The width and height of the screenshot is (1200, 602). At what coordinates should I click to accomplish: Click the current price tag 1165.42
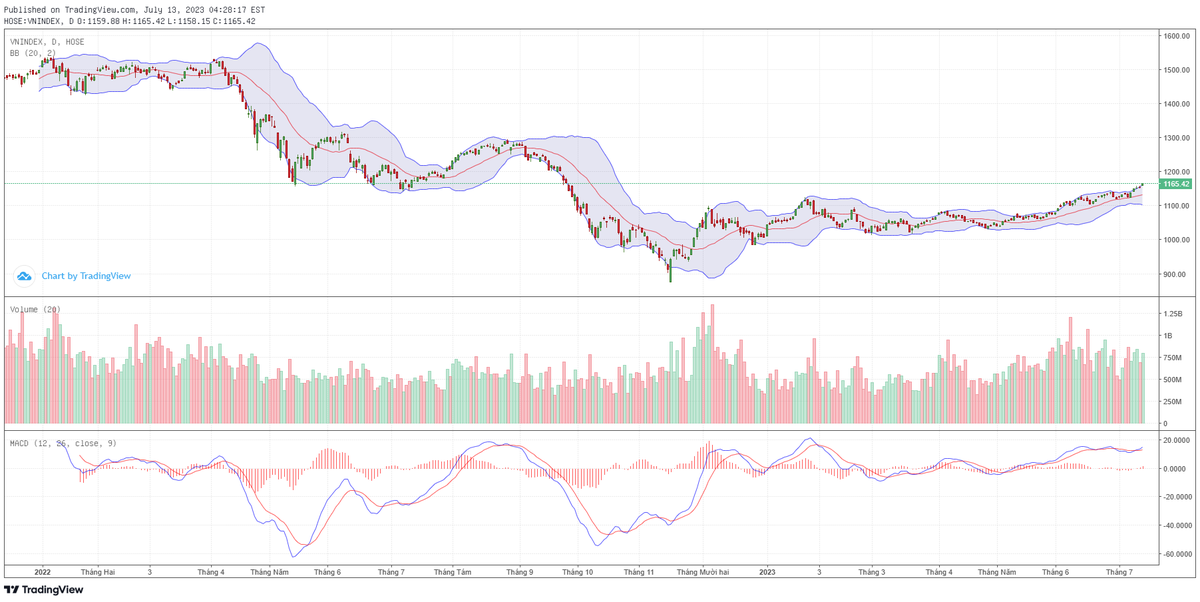pyautogui.click(x=1175, y=184)
